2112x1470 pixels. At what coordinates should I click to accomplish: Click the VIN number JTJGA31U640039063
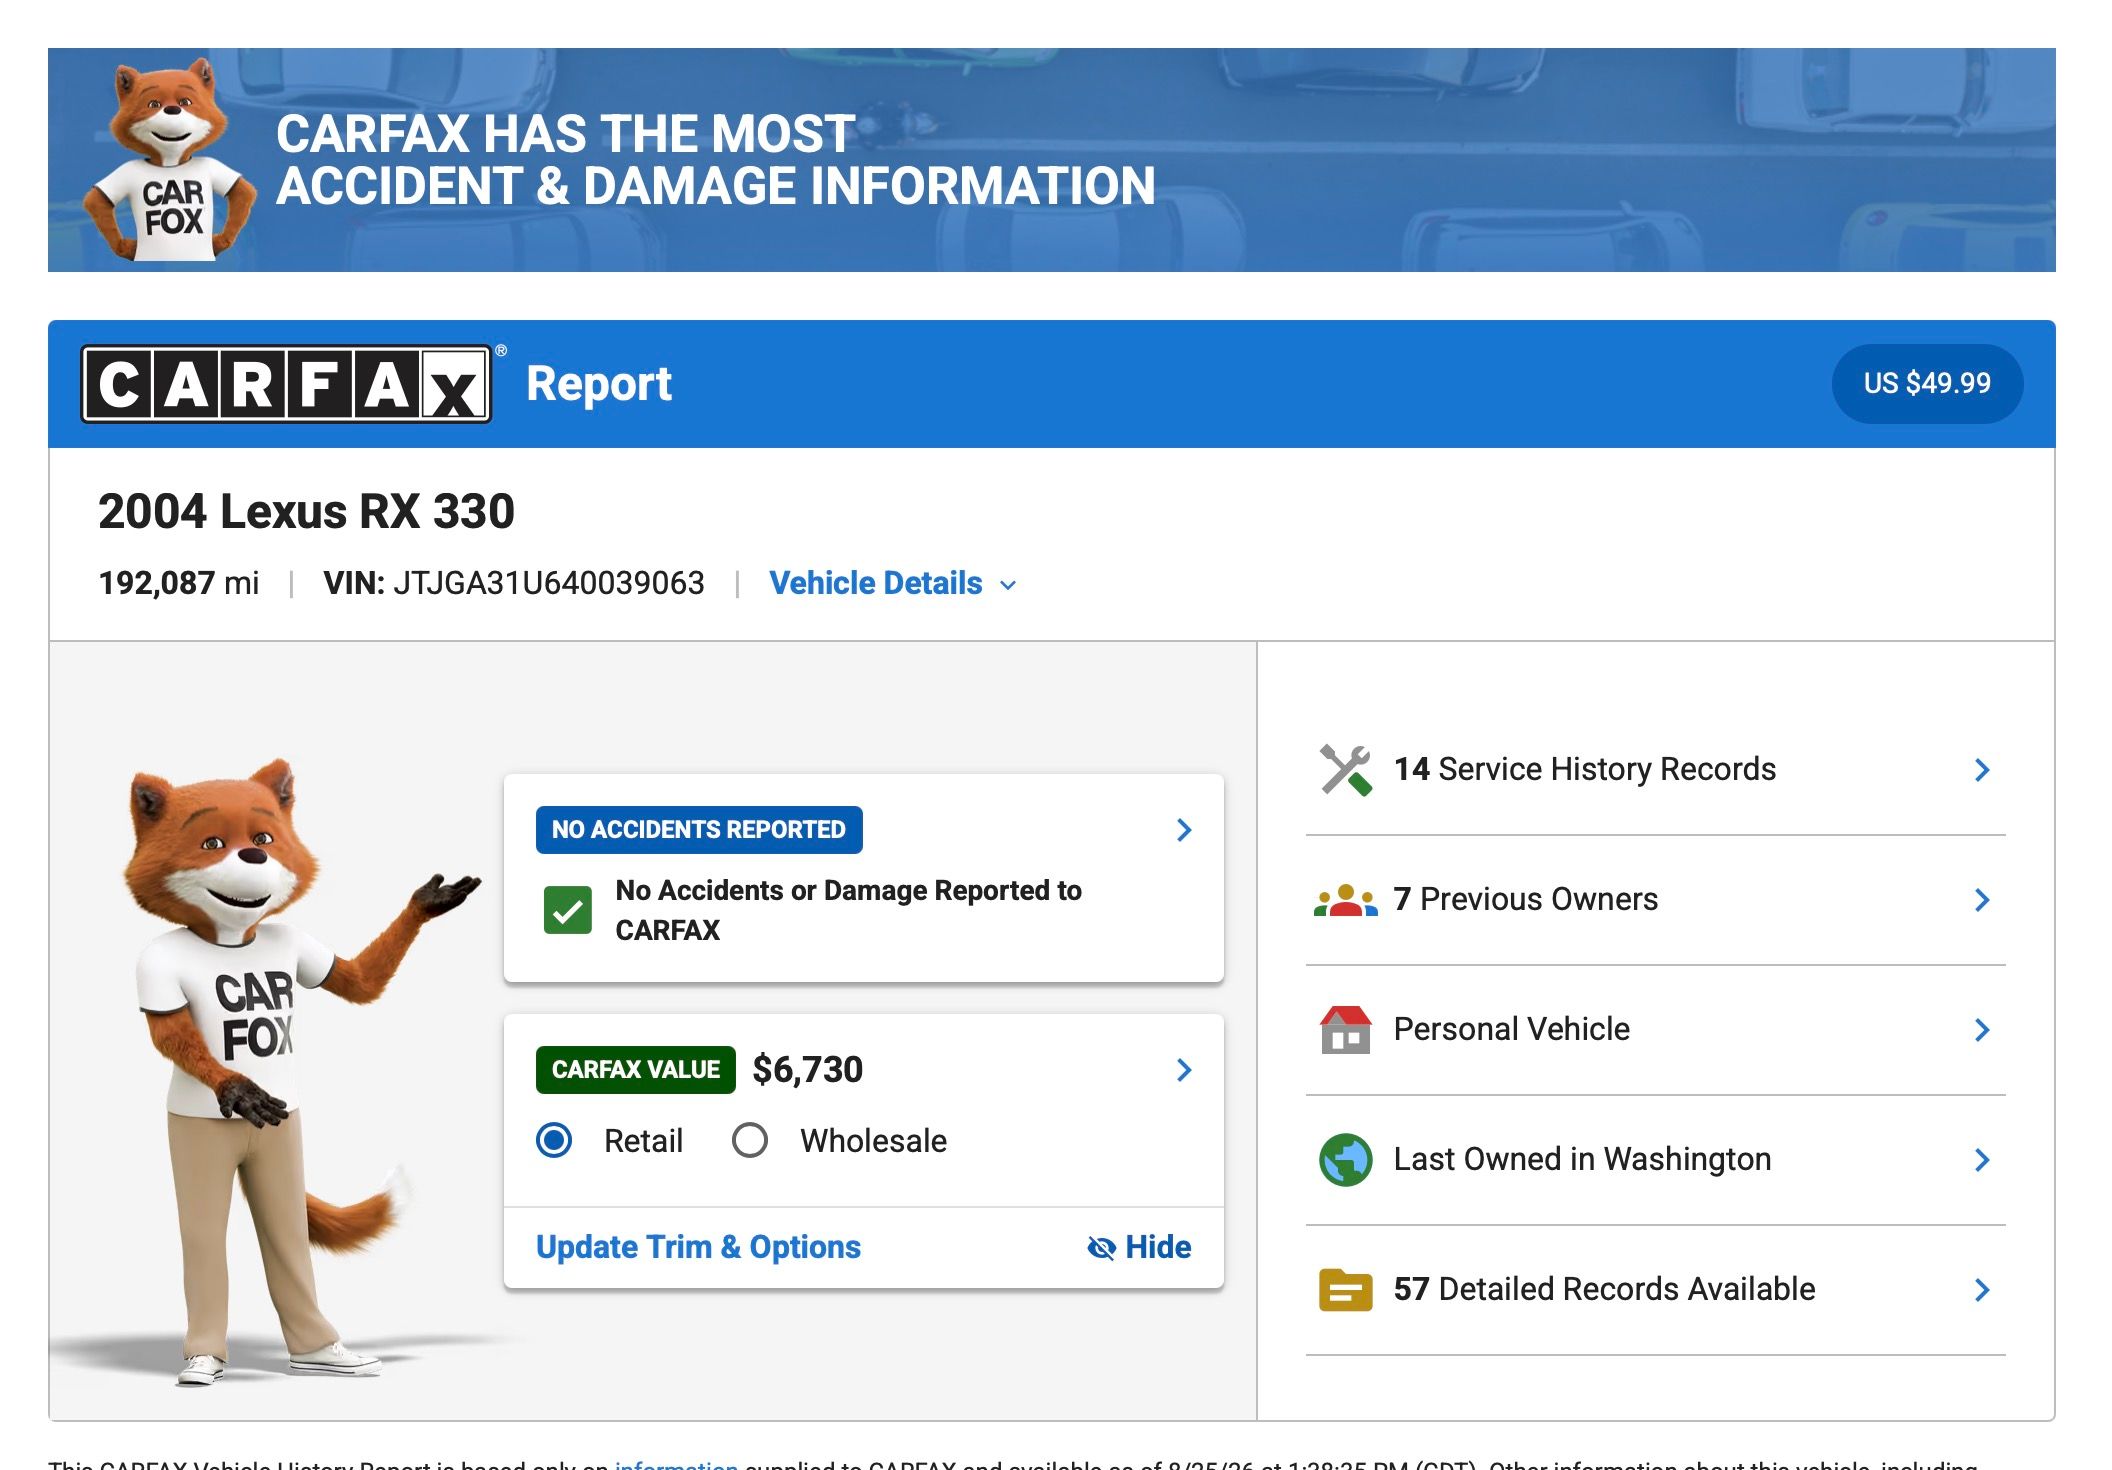coord(549,583)
